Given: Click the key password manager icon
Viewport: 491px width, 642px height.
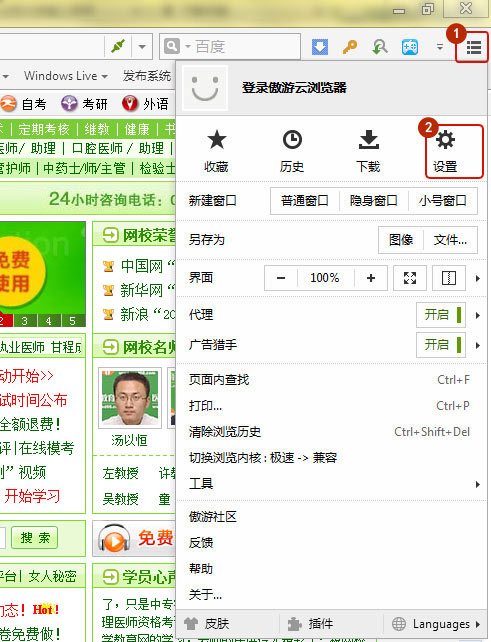Looking at the screenshot, I should (350, 47).
